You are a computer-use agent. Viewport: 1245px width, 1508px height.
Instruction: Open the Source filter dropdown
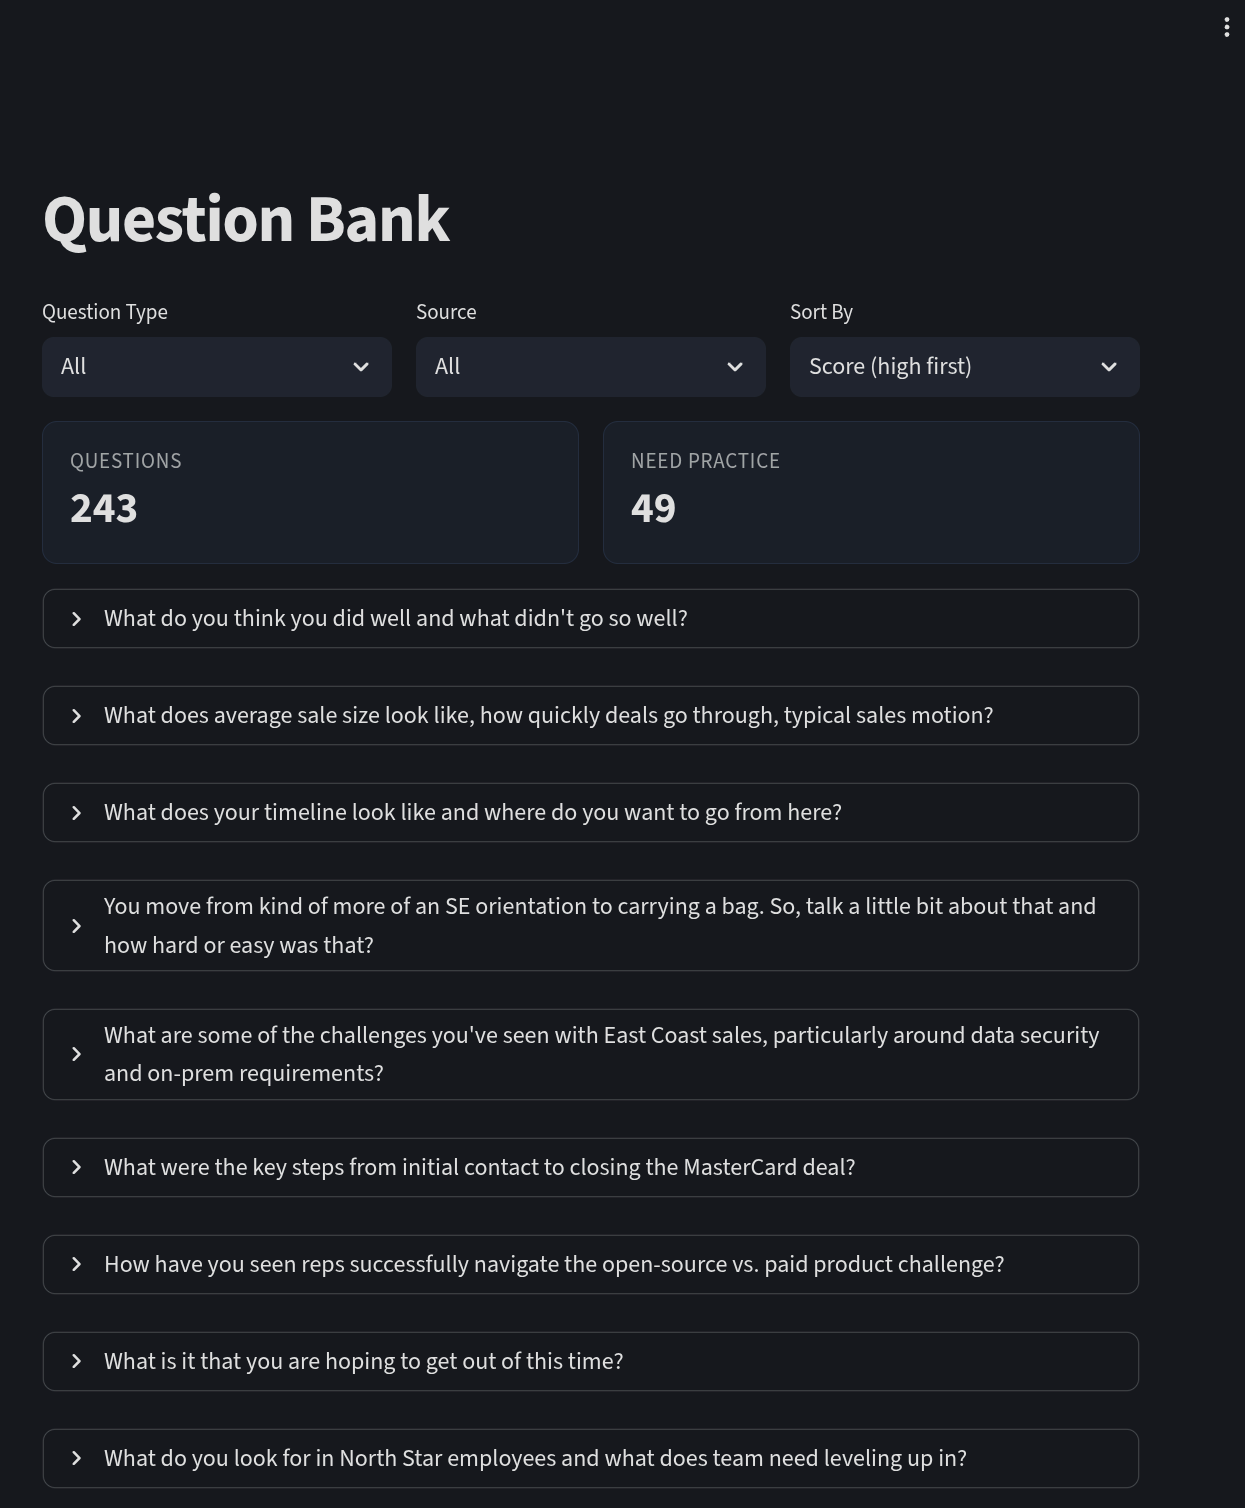click(590, 367)
